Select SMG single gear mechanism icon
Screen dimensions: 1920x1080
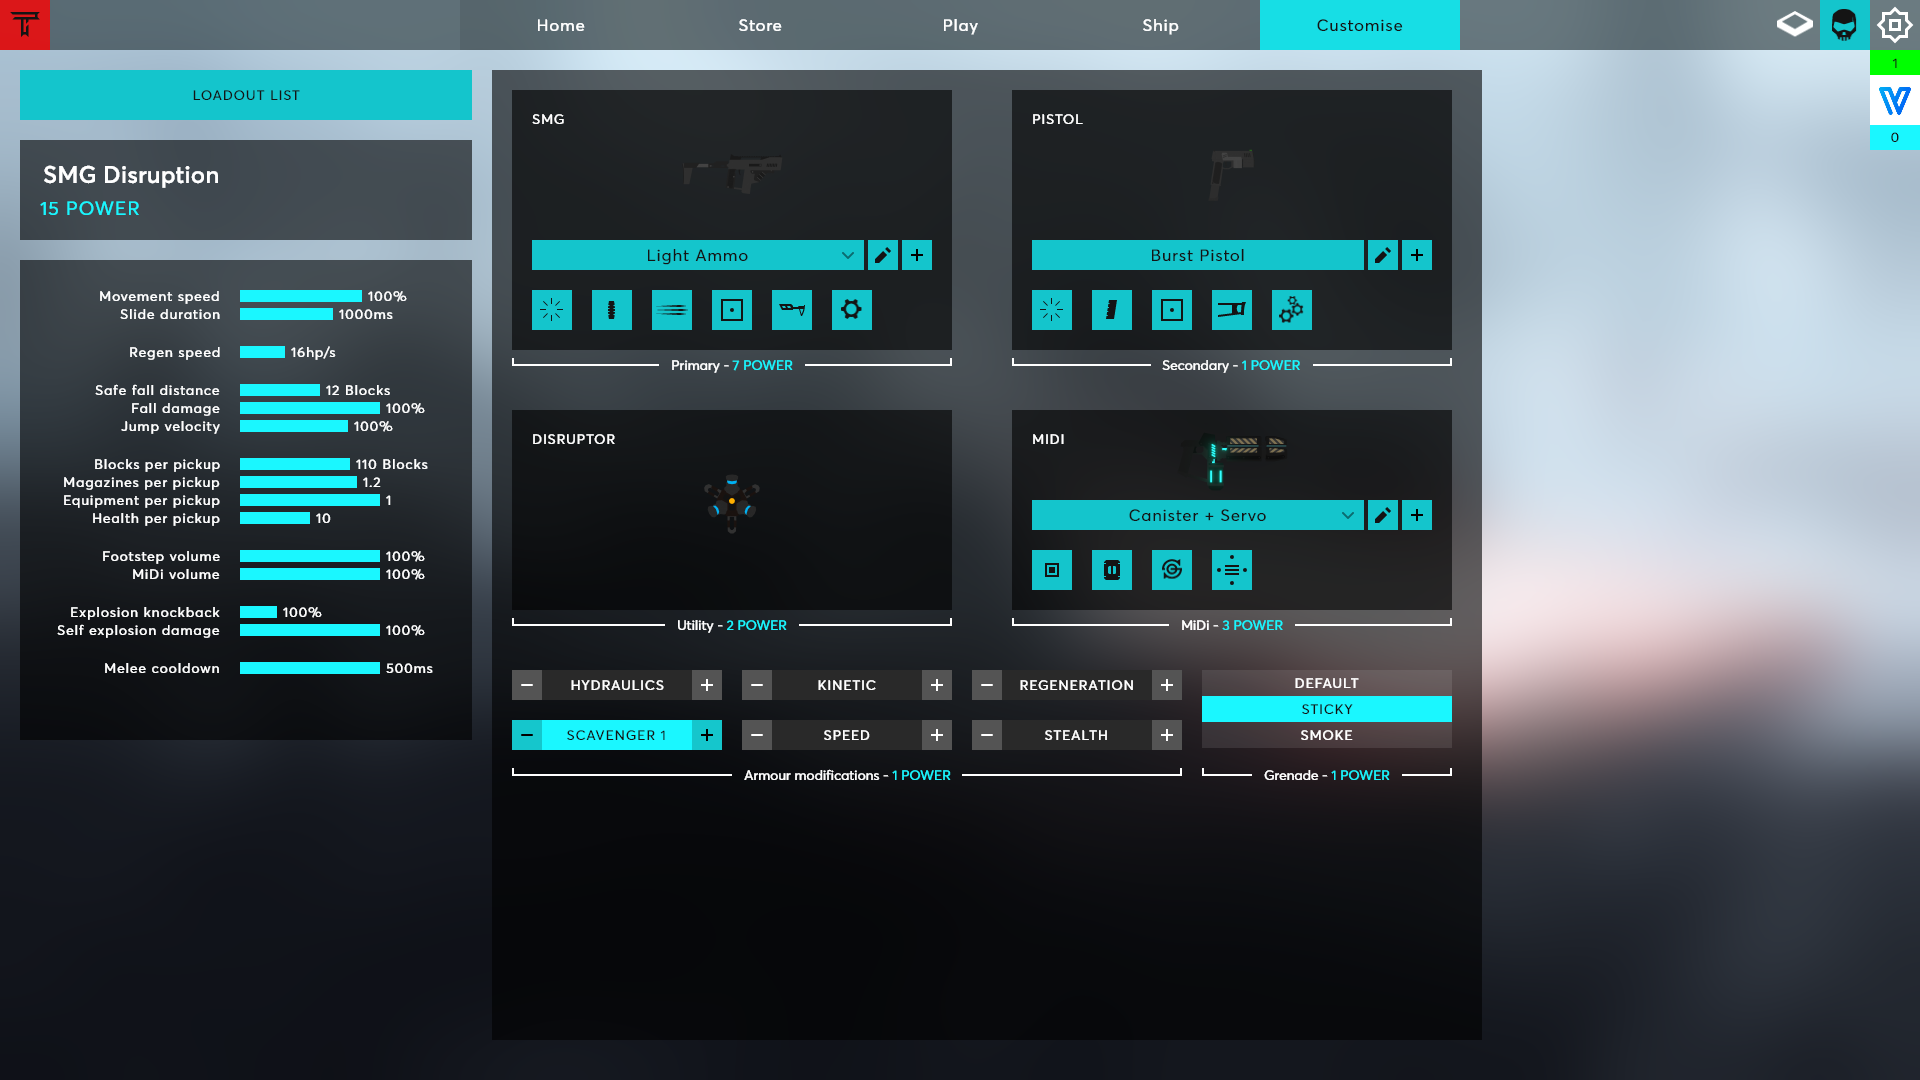tap(852, 310)
